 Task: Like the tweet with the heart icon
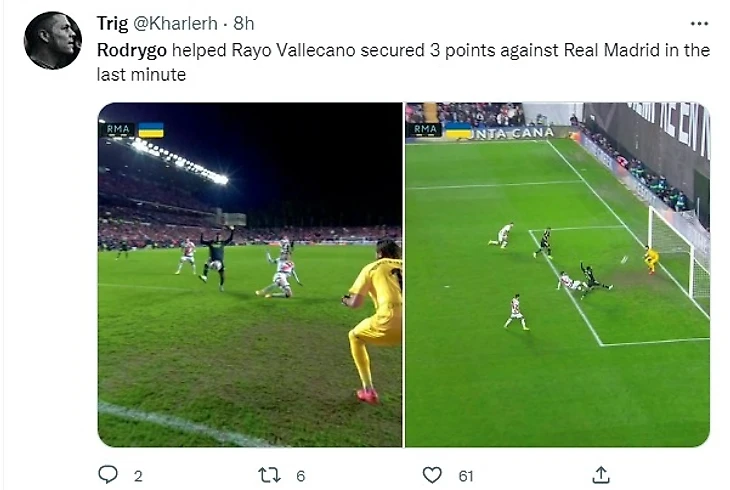coord(432,475)
